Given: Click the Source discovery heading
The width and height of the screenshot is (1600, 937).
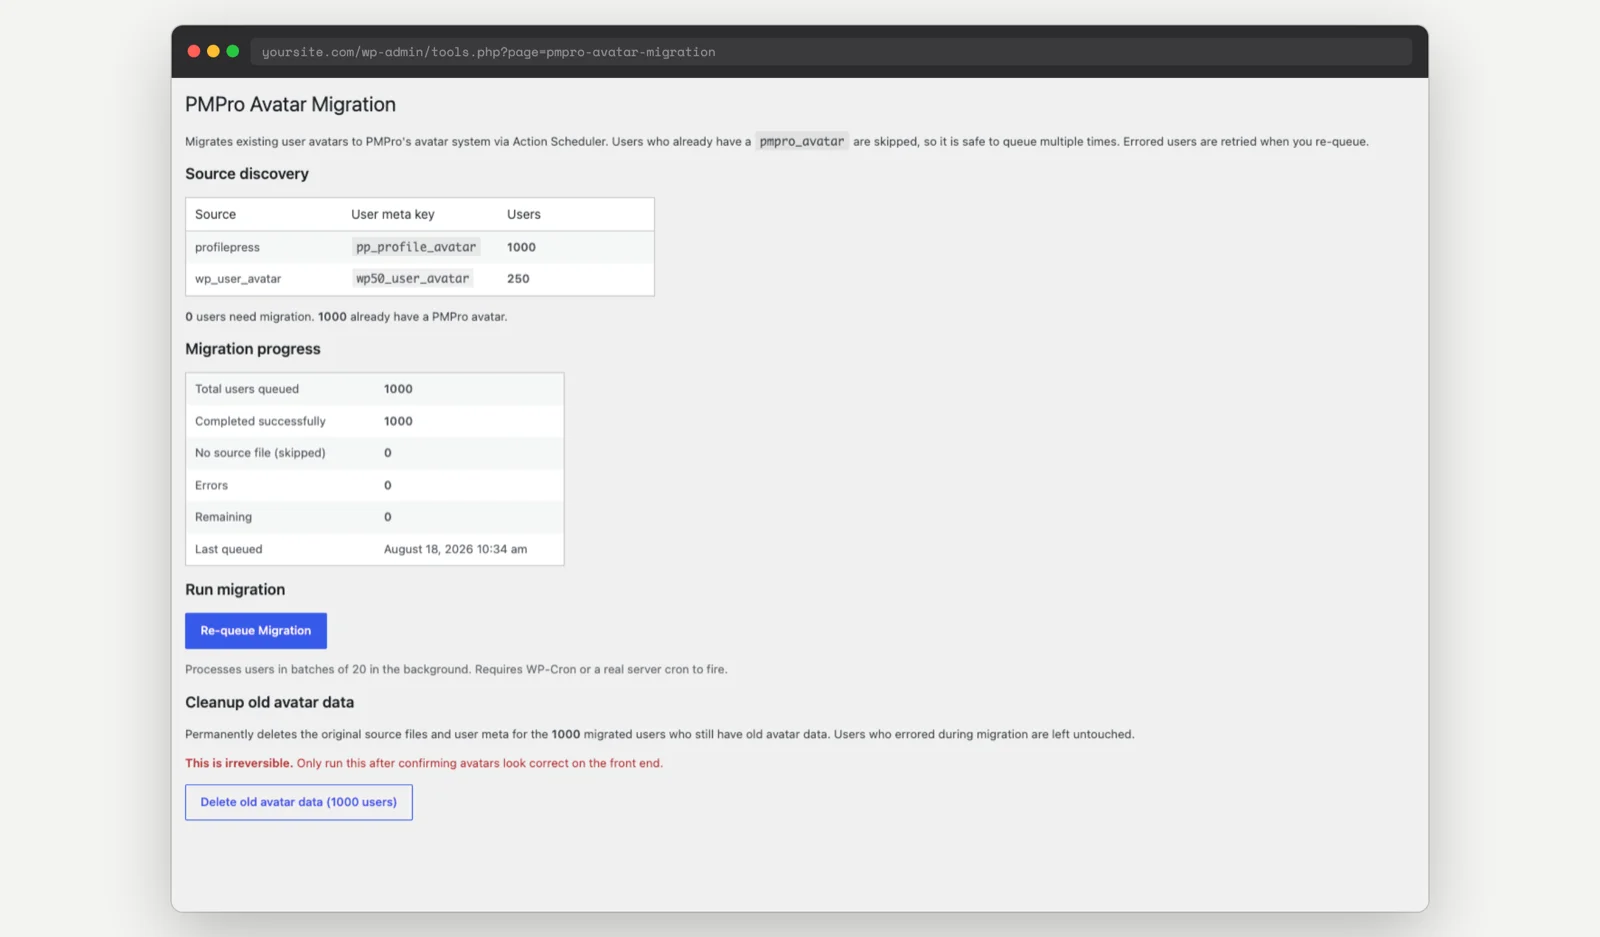Looking at the screenshot, I should [247, 174].
